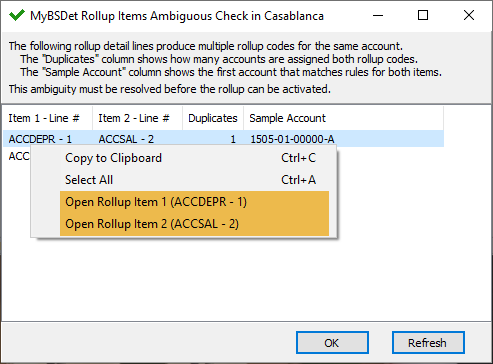
Task: Click the Refresh button
Action: (428, 343)
